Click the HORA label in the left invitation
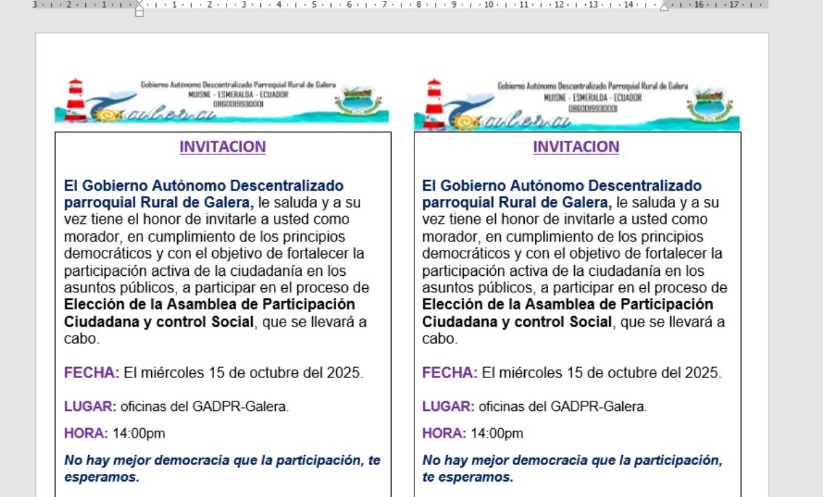This screenshot has height=497, width=823. tap(86, 433)
